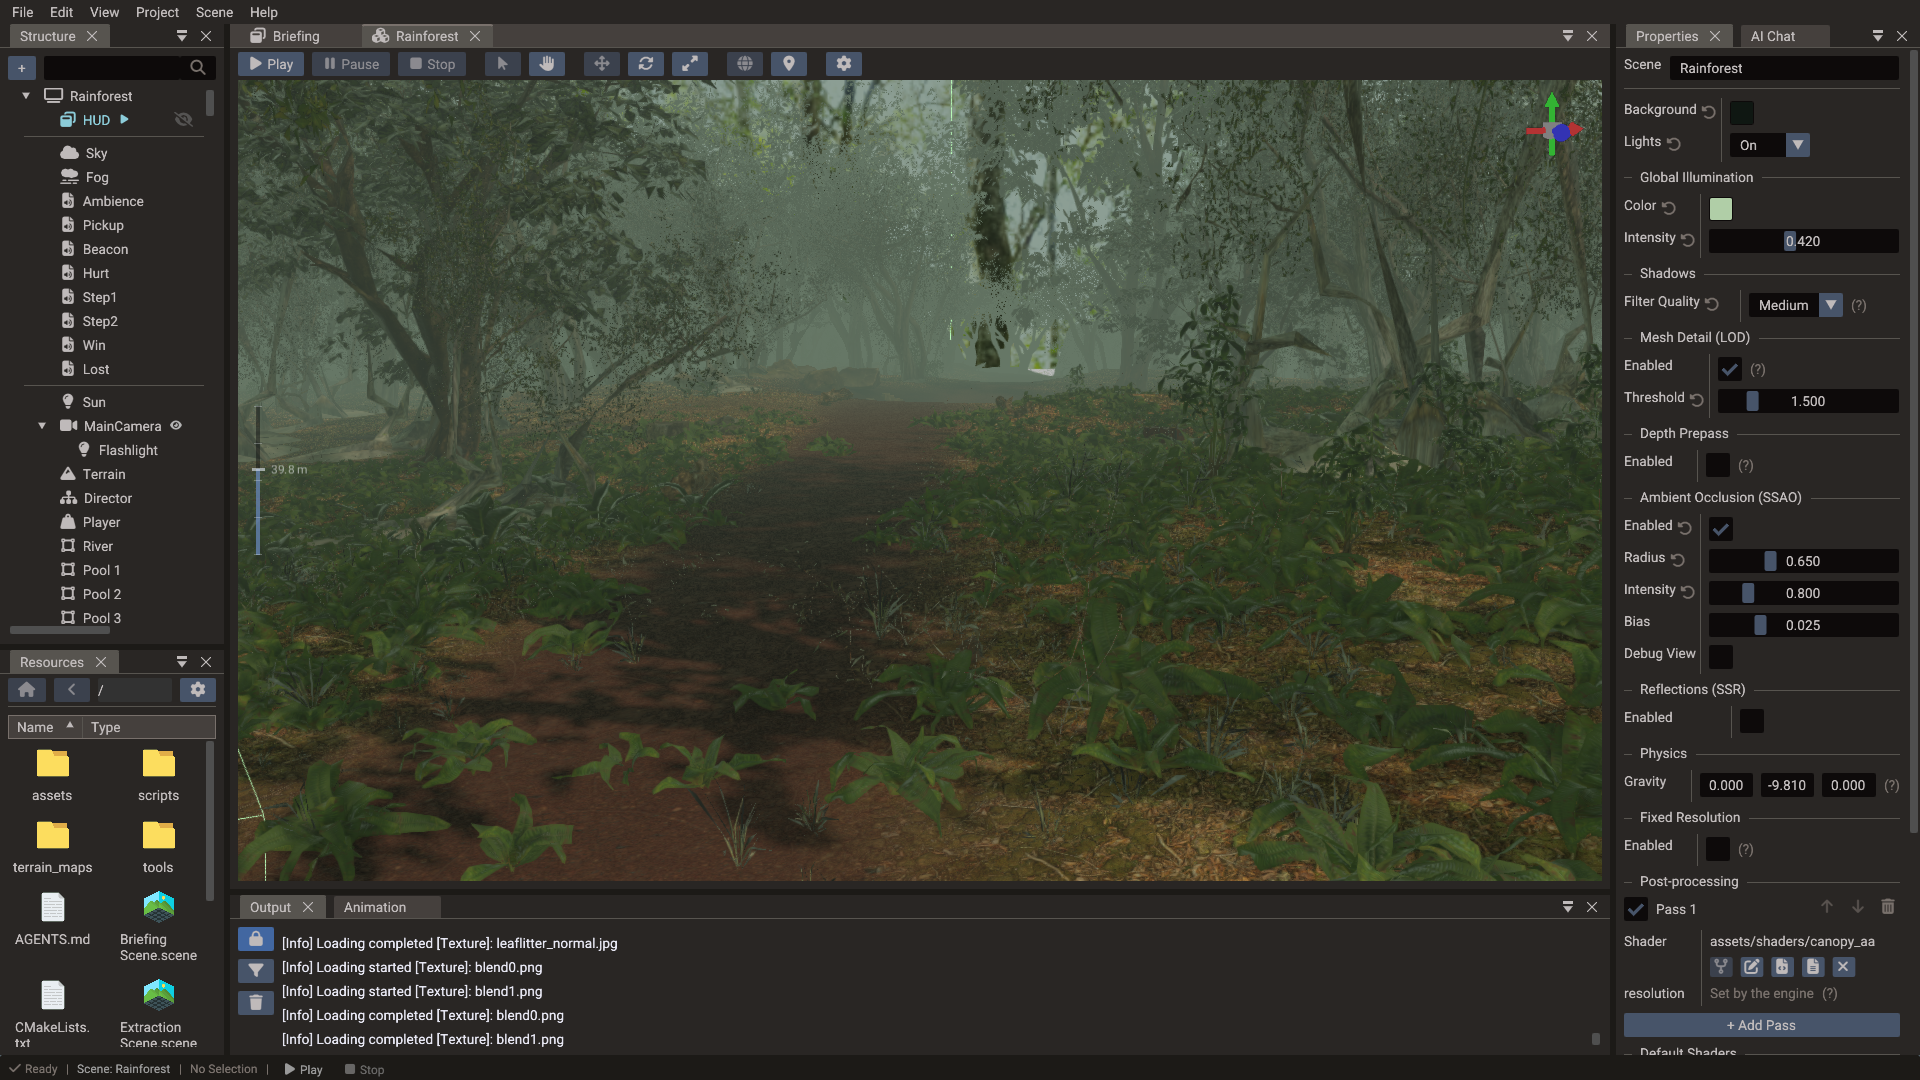Click the map pin toolbar icon
Screen dimensions: 1920x1080
[x=789, y=64]
